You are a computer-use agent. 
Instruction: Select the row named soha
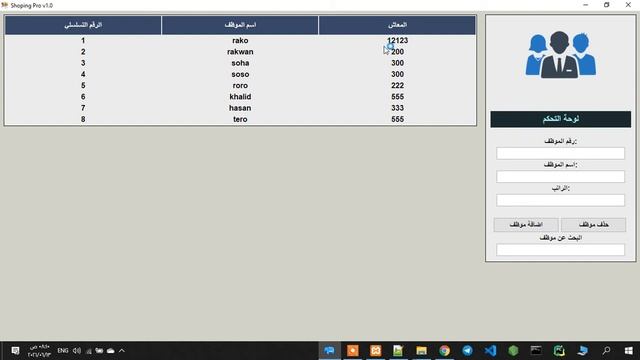pyautogui.click(x=240, y=63)
